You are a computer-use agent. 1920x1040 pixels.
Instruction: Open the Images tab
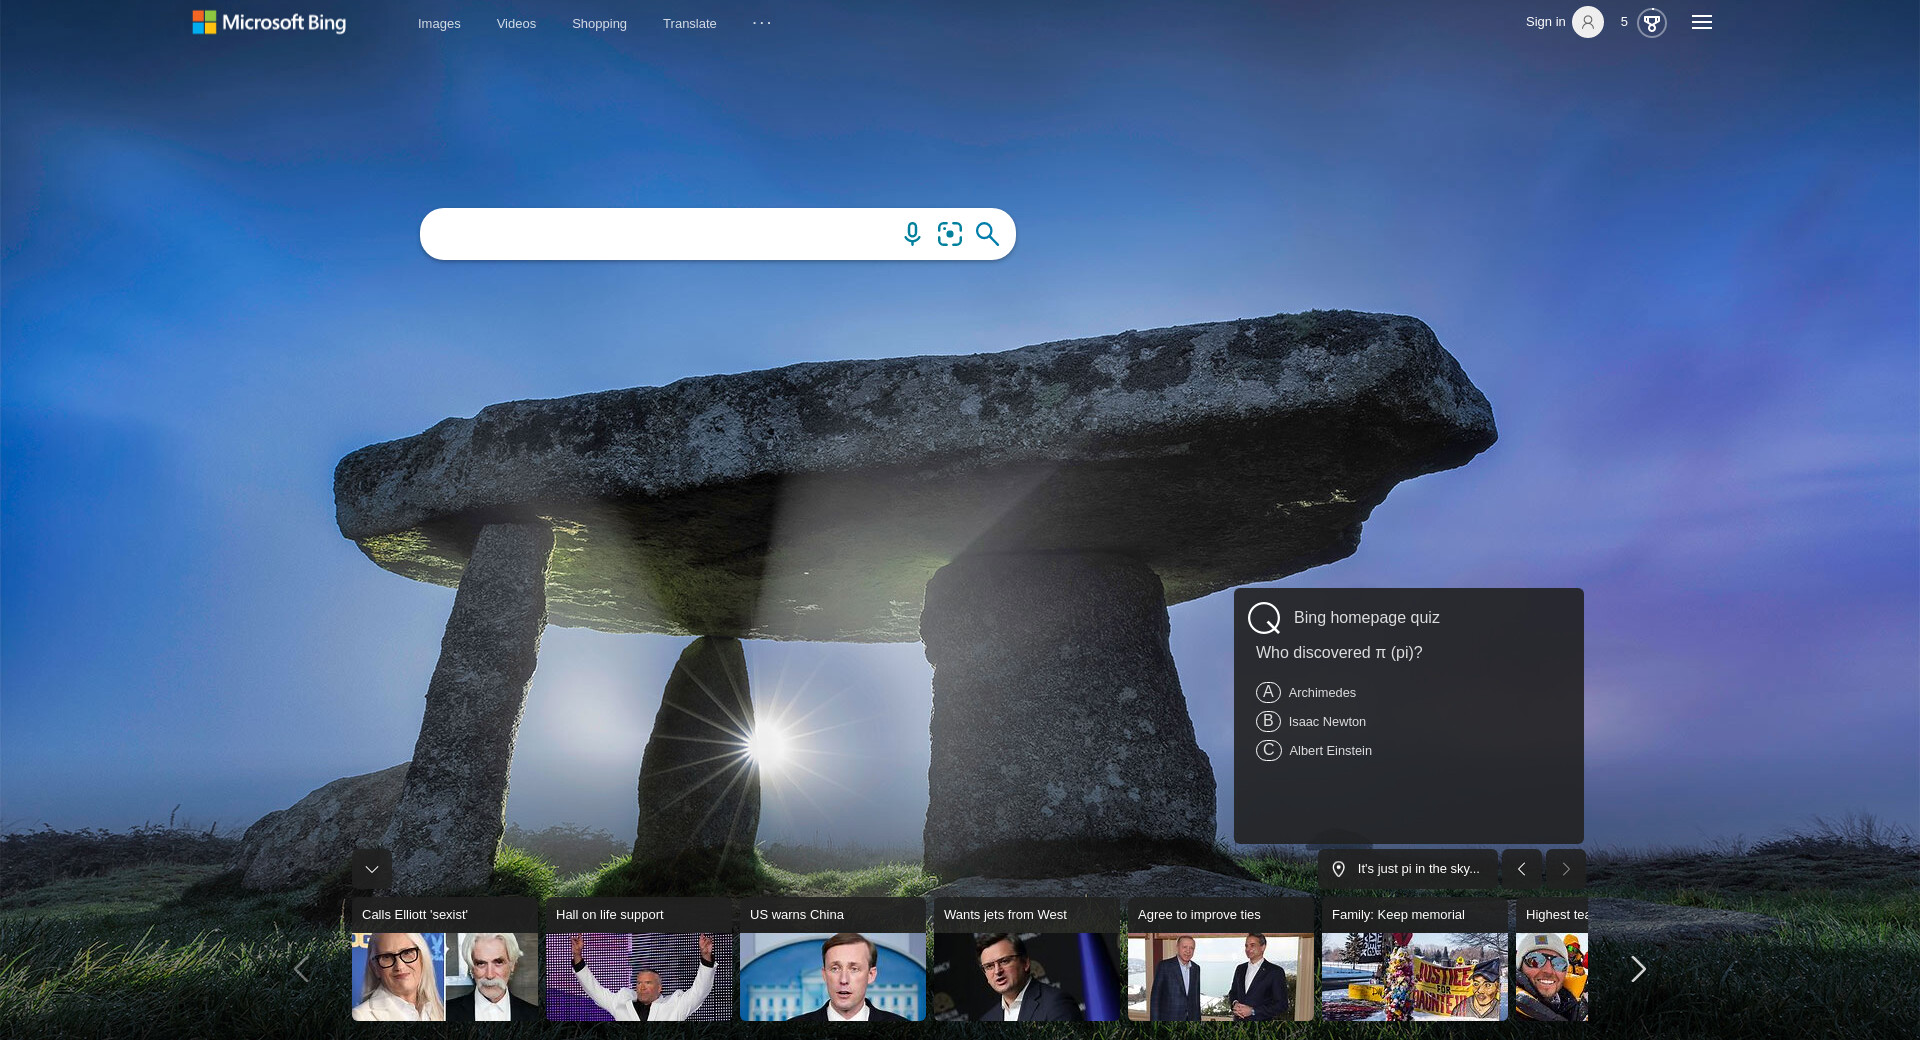(439, 23)
